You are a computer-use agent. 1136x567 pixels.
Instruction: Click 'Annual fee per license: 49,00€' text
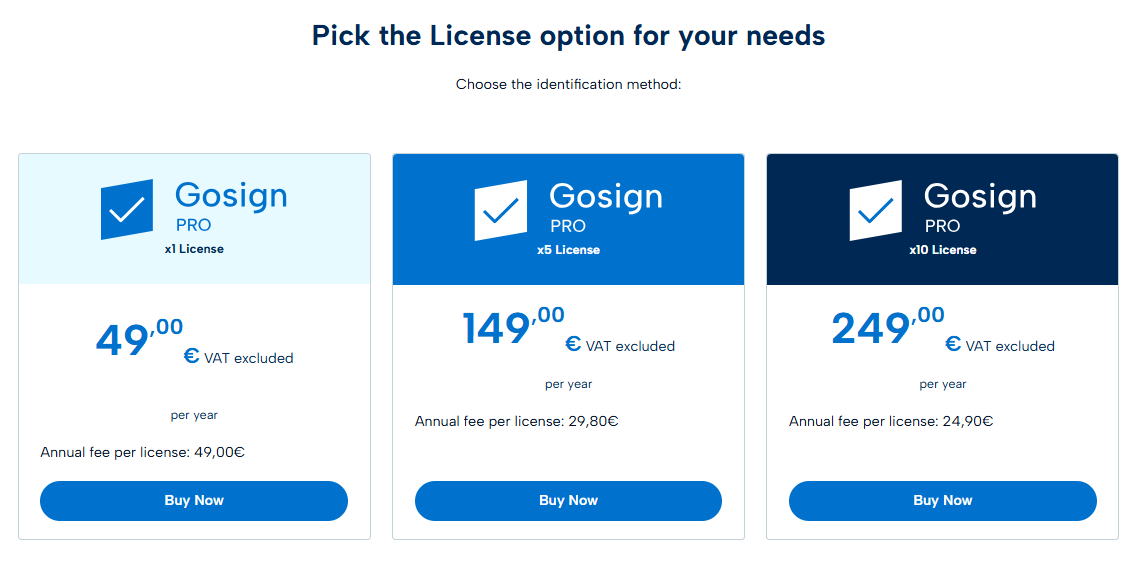click(143, 452)
